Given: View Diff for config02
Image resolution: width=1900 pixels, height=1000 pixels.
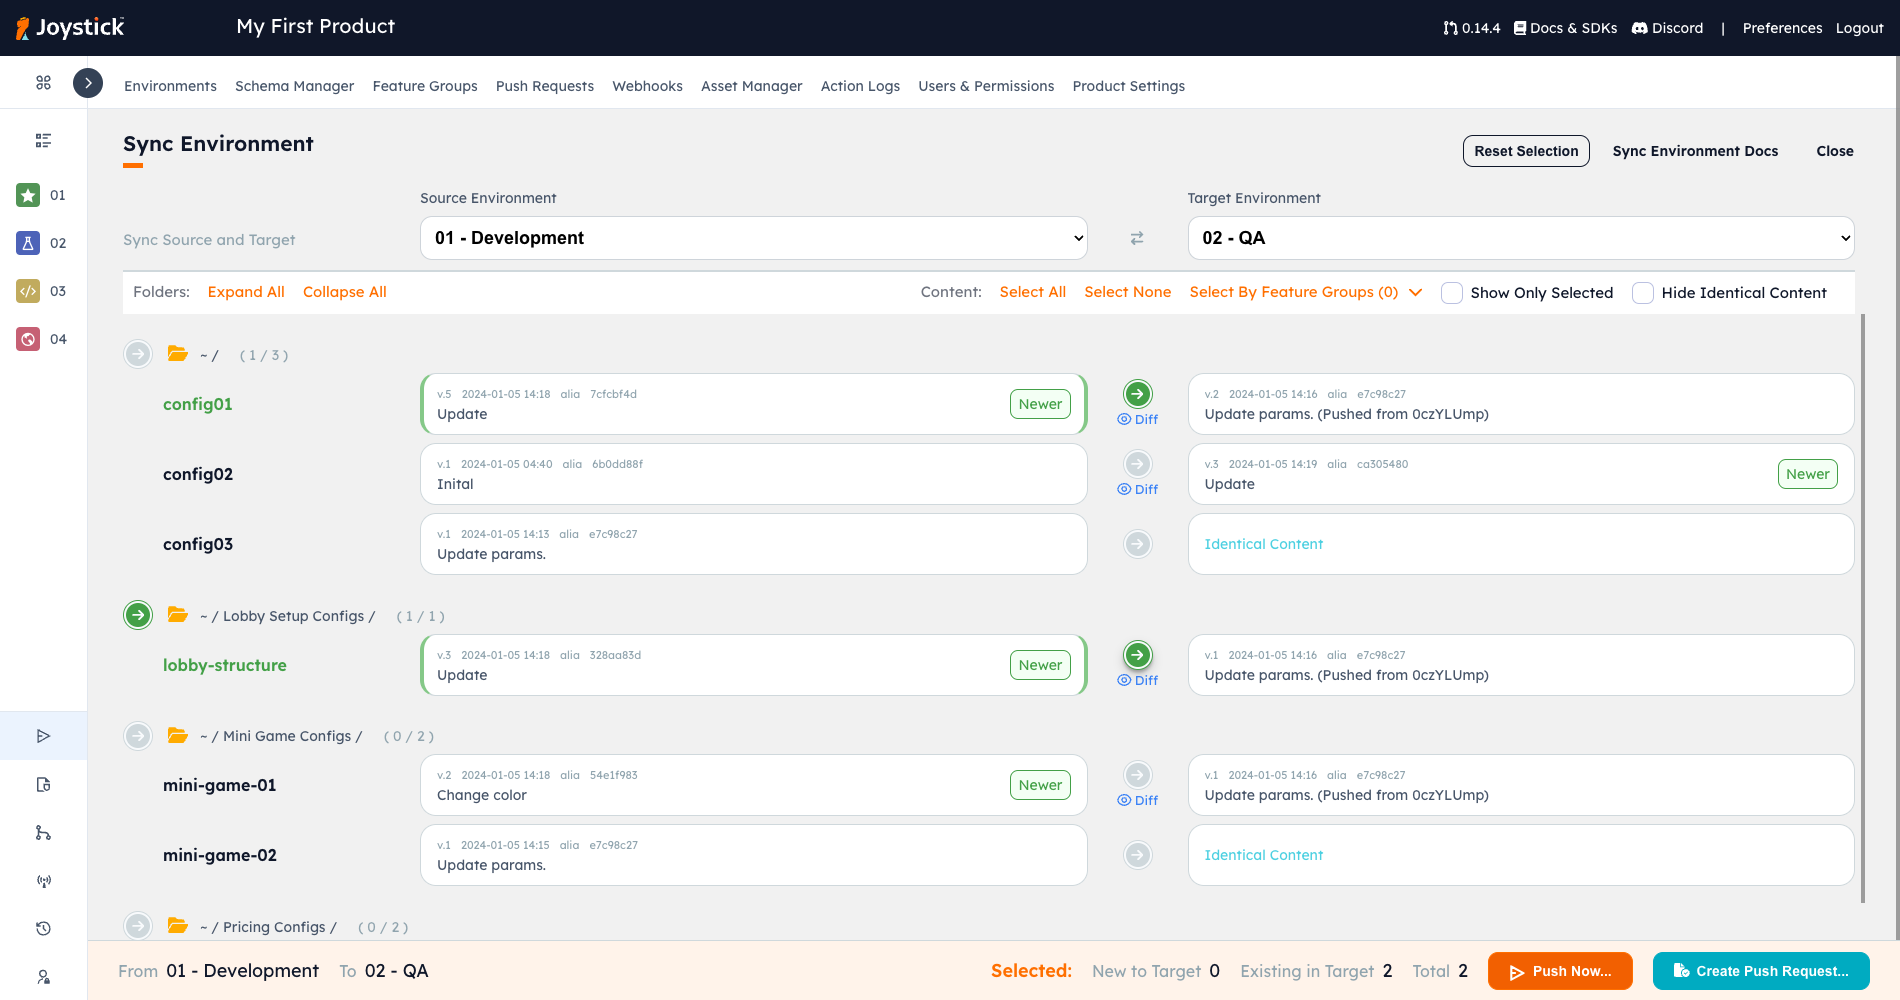Looking at the screenshot, I should point(1138,490).
